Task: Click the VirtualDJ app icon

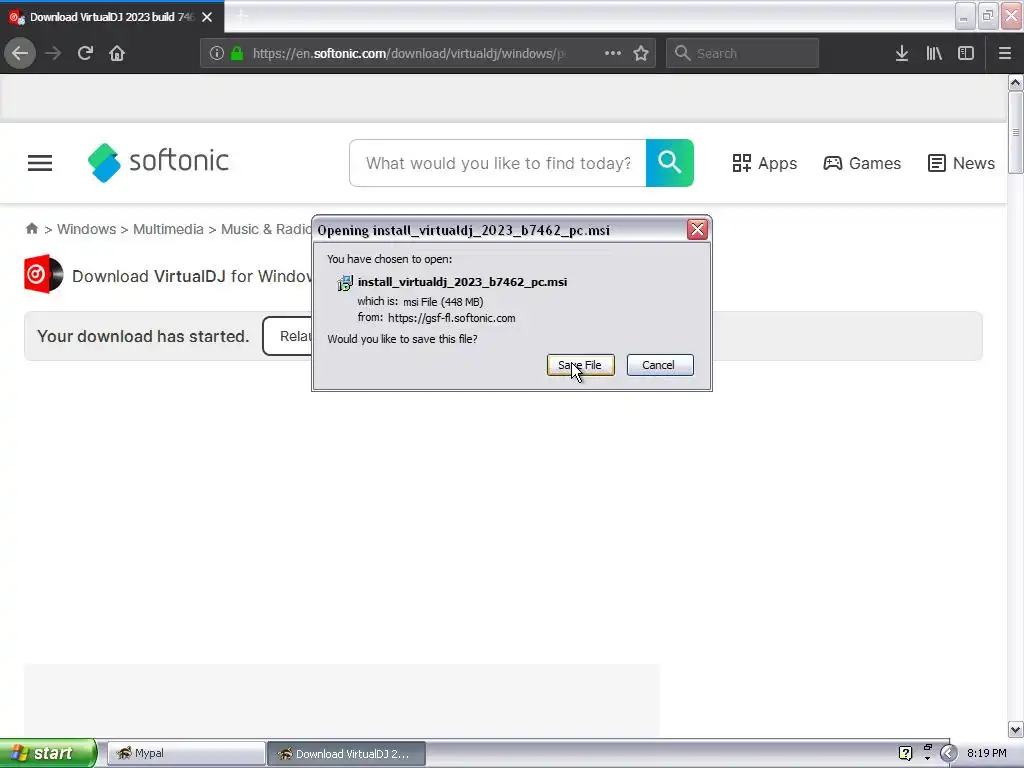Action: [x=43, y=274]
